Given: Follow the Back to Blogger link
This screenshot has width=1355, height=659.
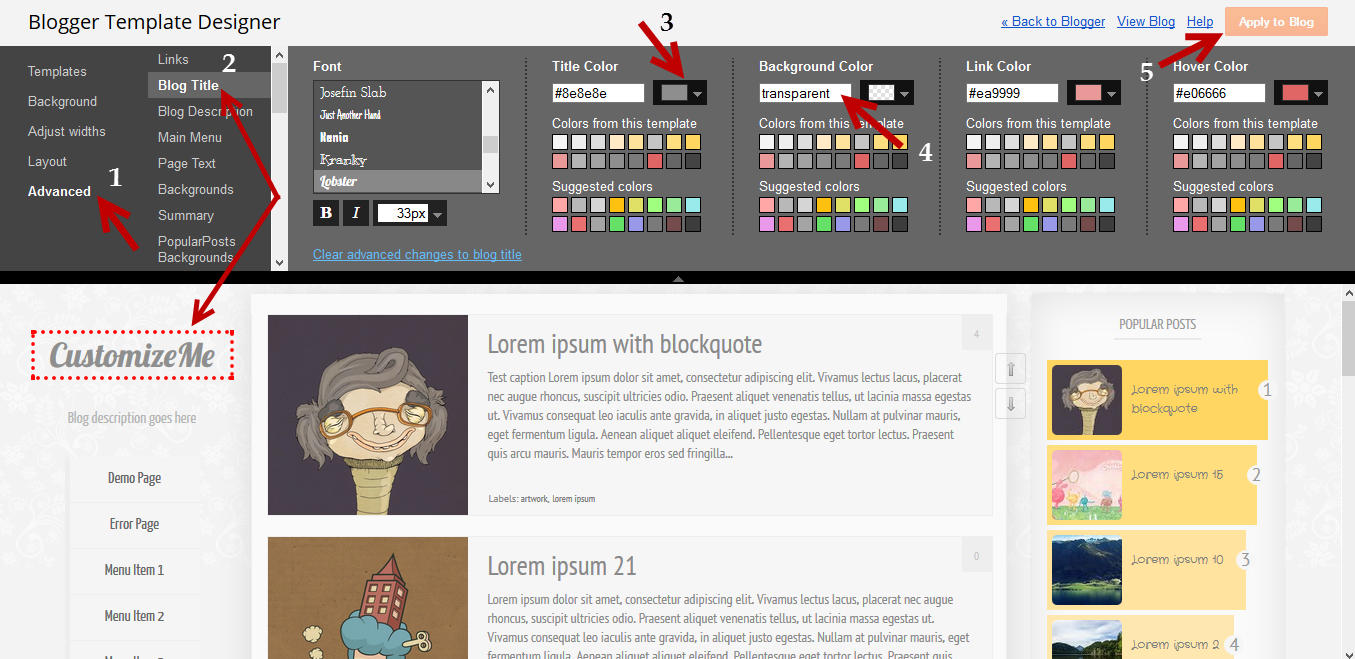Looking at the screenshot, I should click(1053, 21).
